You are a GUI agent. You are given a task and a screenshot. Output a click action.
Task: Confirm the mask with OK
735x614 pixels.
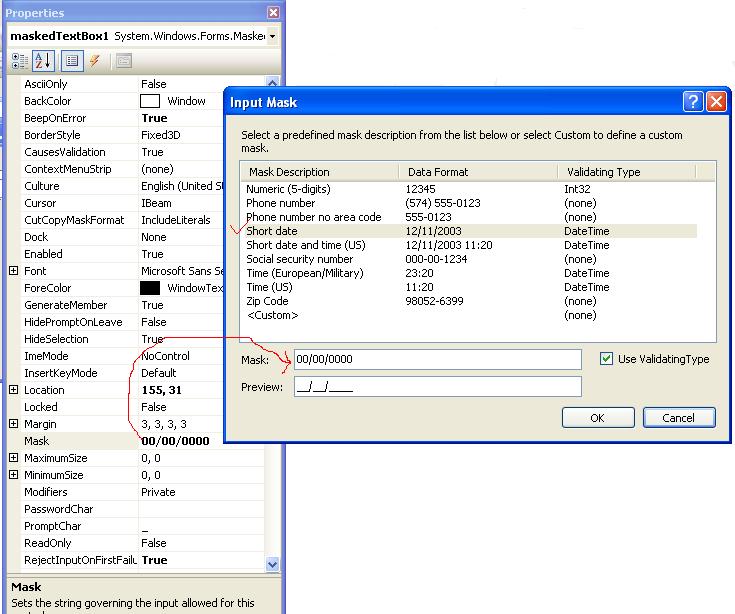(x=598, y=418)
